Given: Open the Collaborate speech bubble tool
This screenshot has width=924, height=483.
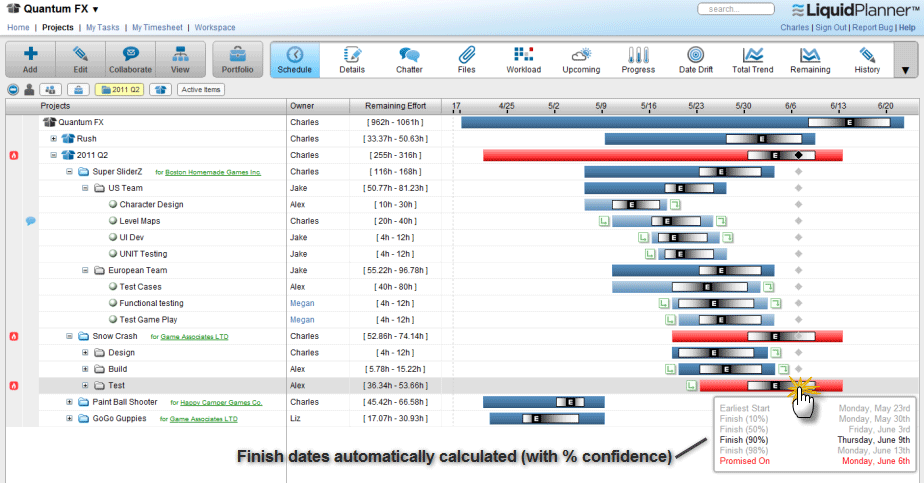Looking at the screenshot, I should (130, 59).
